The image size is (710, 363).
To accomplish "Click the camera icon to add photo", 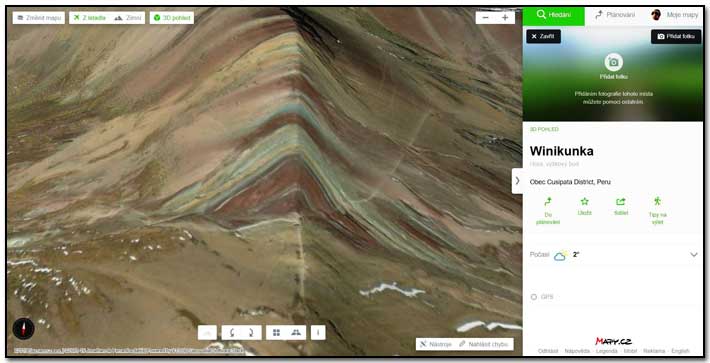I will (613, 62).
